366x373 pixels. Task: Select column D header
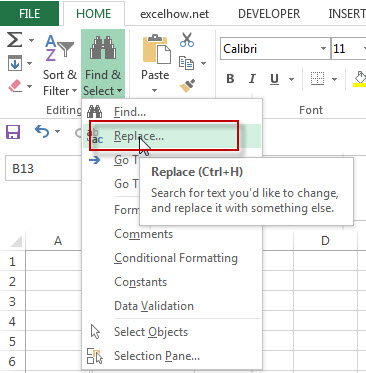click(325, 241)
